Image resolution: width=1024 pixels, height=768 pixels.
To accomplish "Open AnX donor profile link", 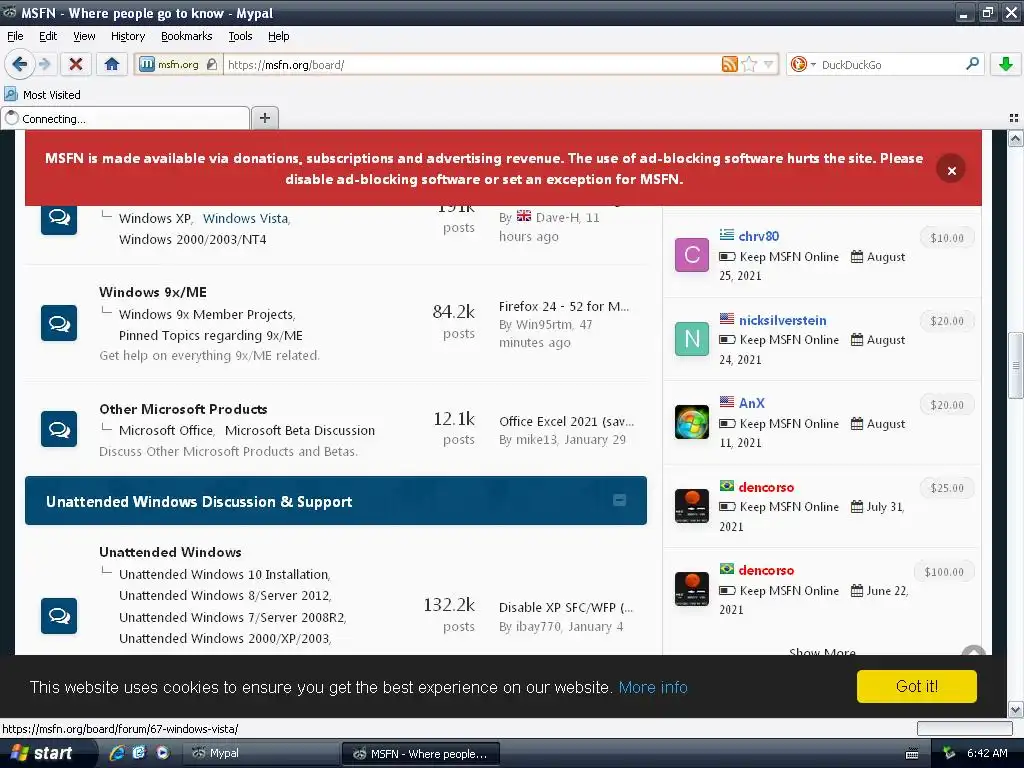I will point(751,403).
